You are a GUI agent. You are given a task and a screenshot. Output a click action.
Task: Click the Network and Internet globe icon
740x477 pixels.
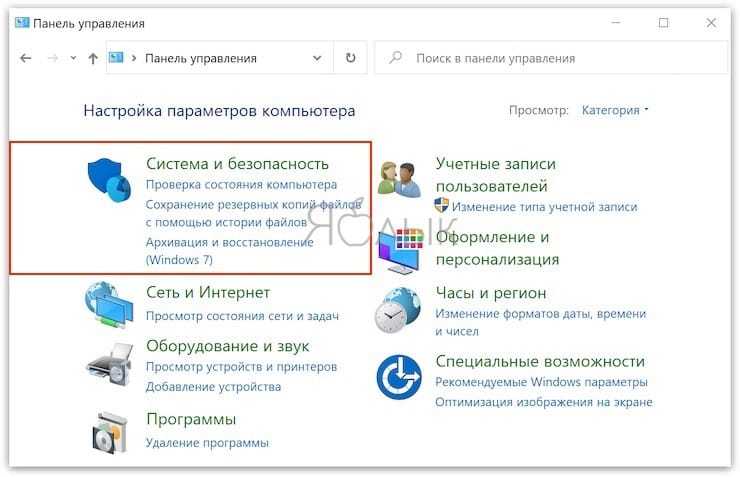tap(109, 304)
